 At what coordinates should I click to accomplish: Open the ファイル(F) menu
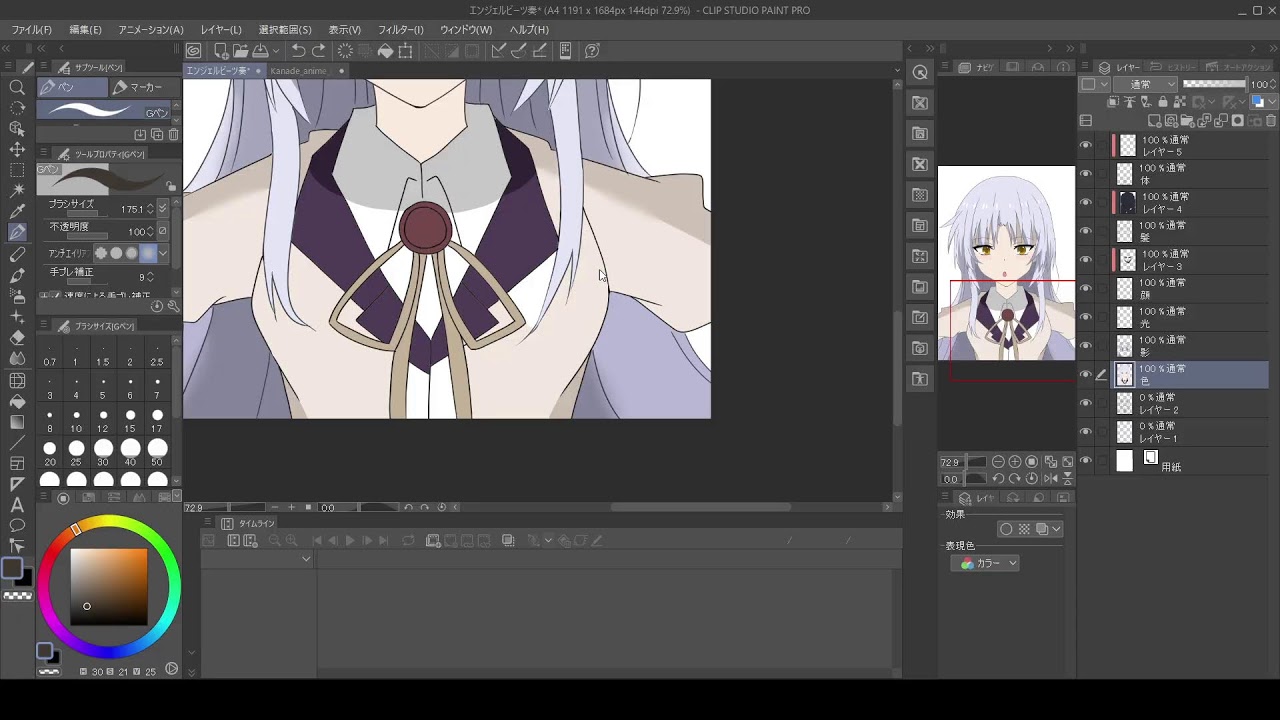(x=32, y=30)
